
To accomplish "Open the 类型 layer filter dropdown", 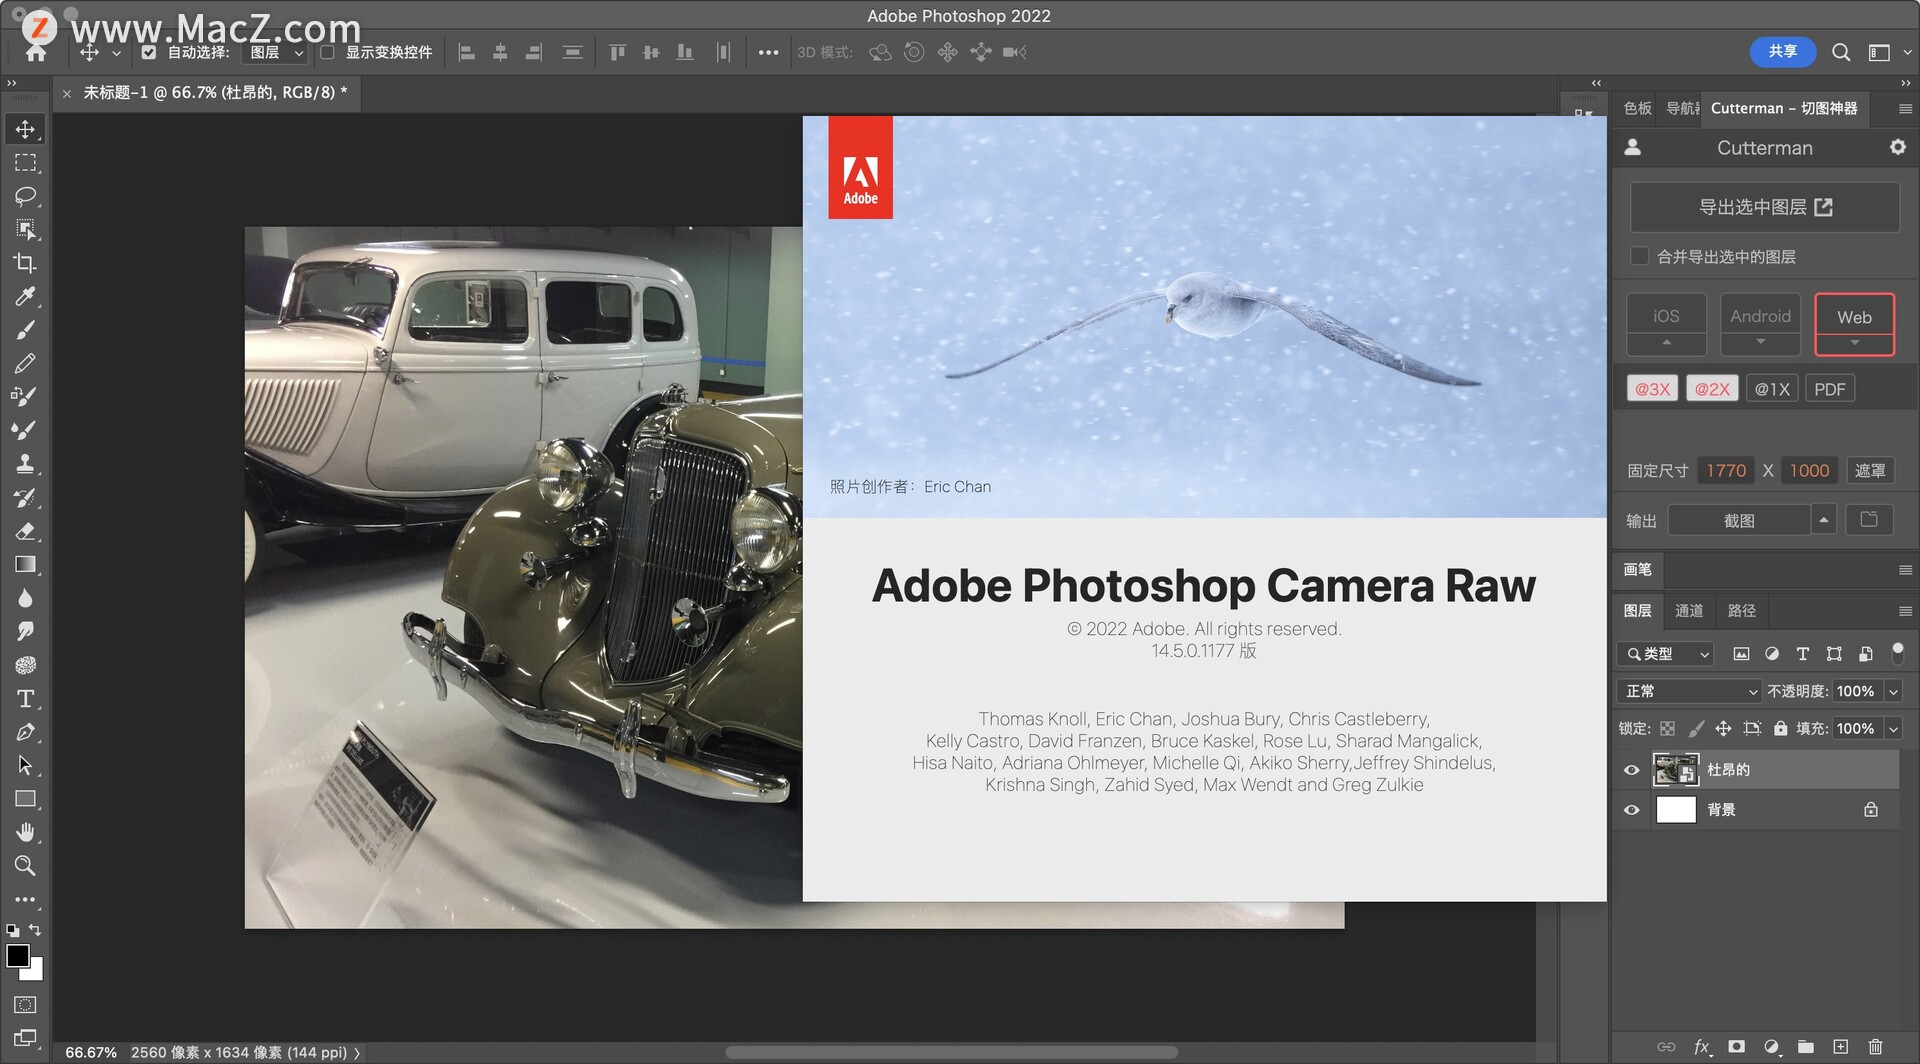I will point(1666,654).
